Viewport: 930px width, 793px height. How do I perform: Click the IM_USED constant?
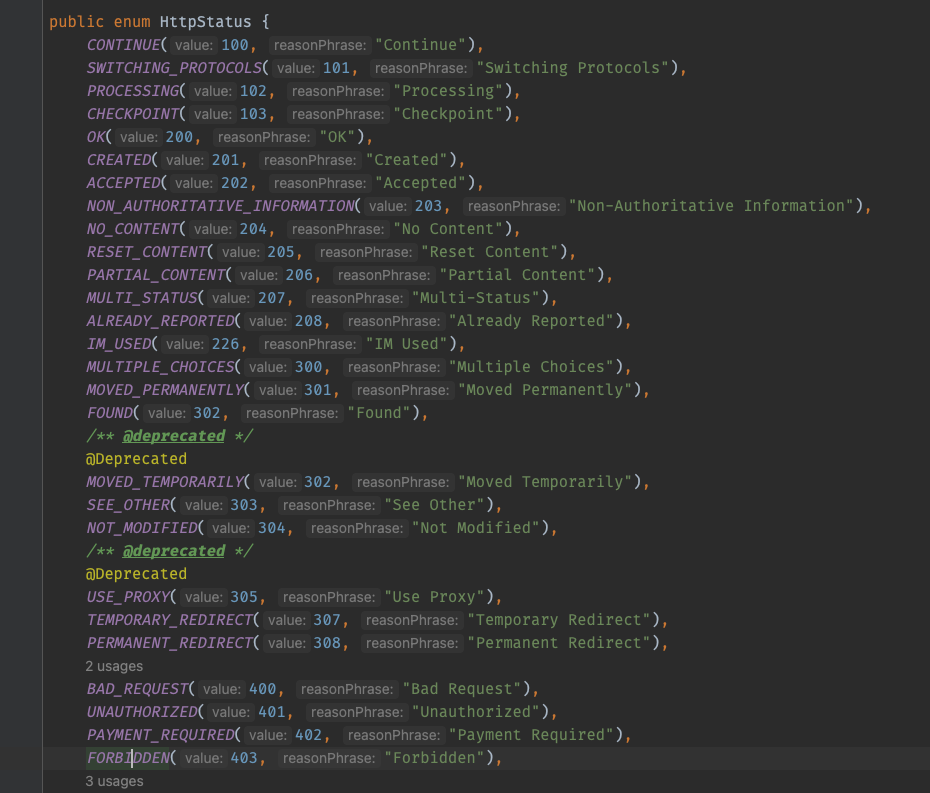pyautogui.click(x=119, y=344)
